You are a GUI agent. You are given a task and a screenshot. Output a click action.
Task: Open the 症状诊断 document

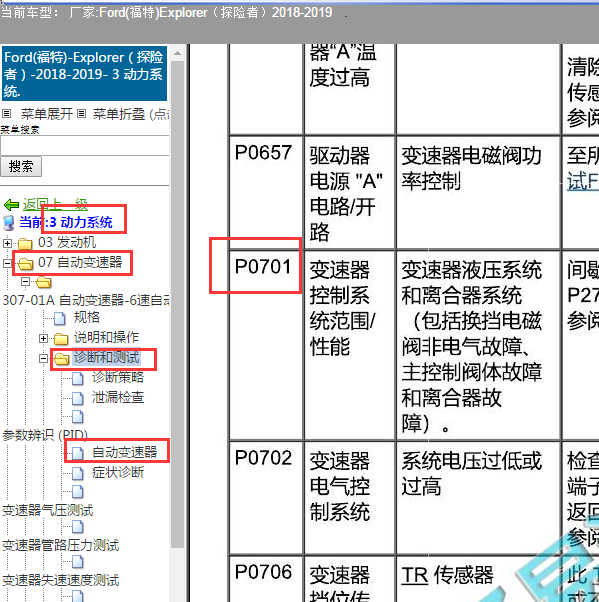tap(118, 473)
